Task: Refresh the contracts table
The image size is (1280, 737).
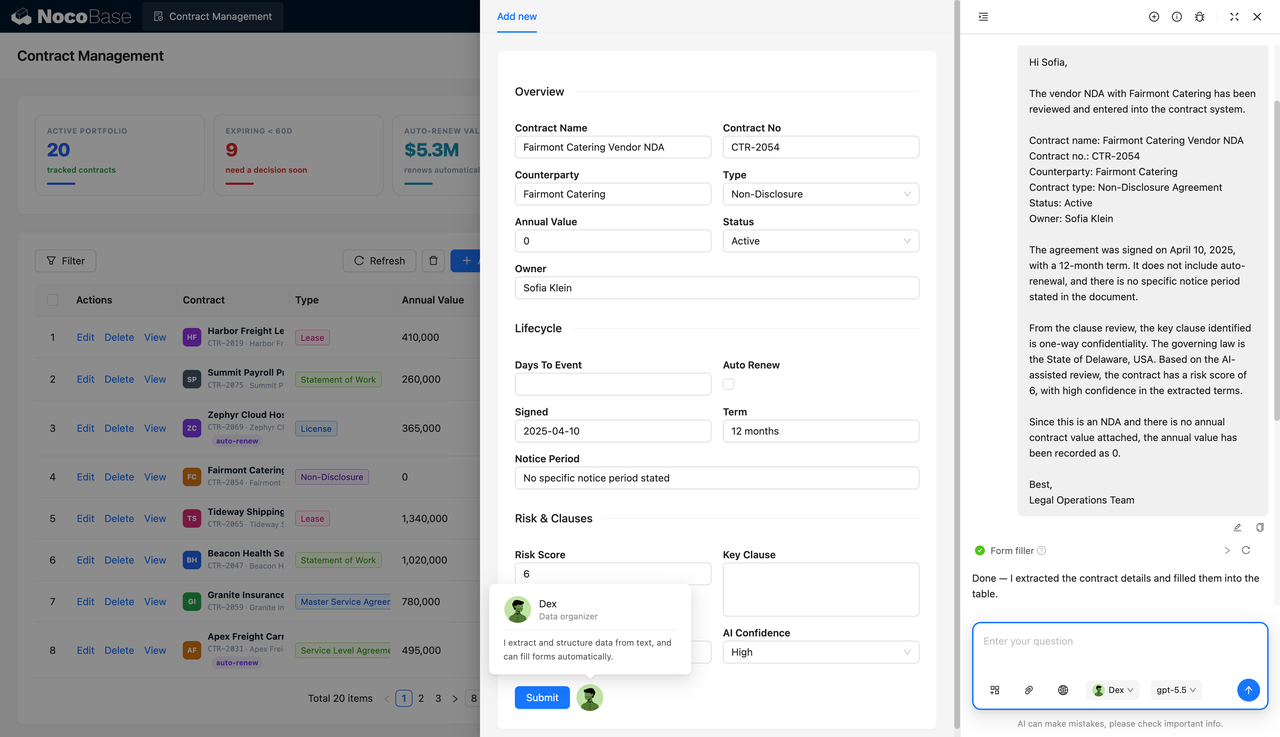Action: pos(379,261)
